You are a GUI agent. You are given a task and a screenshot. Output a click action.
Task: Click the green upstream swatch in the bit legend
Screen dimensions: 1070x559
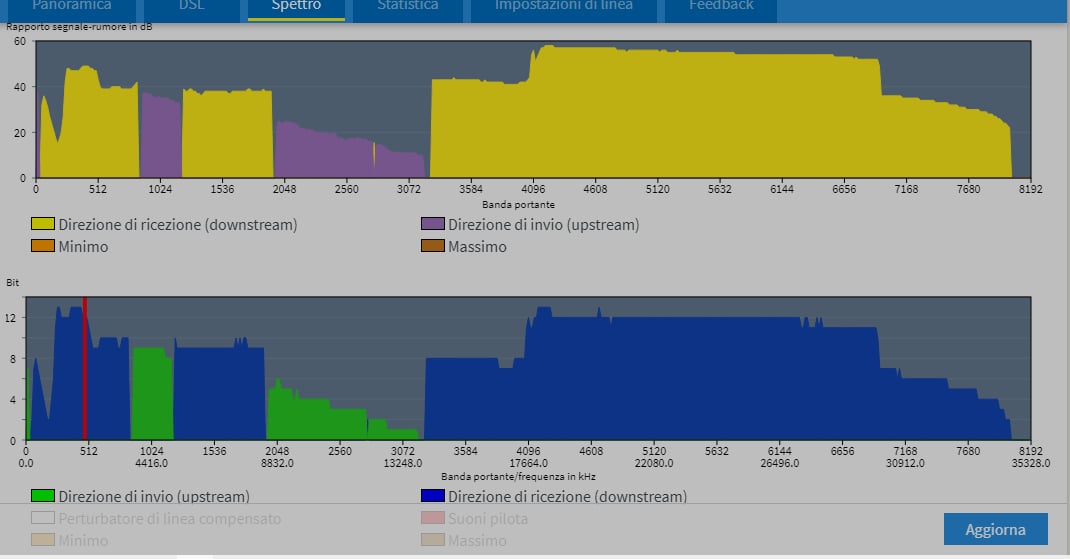(43, 496)
